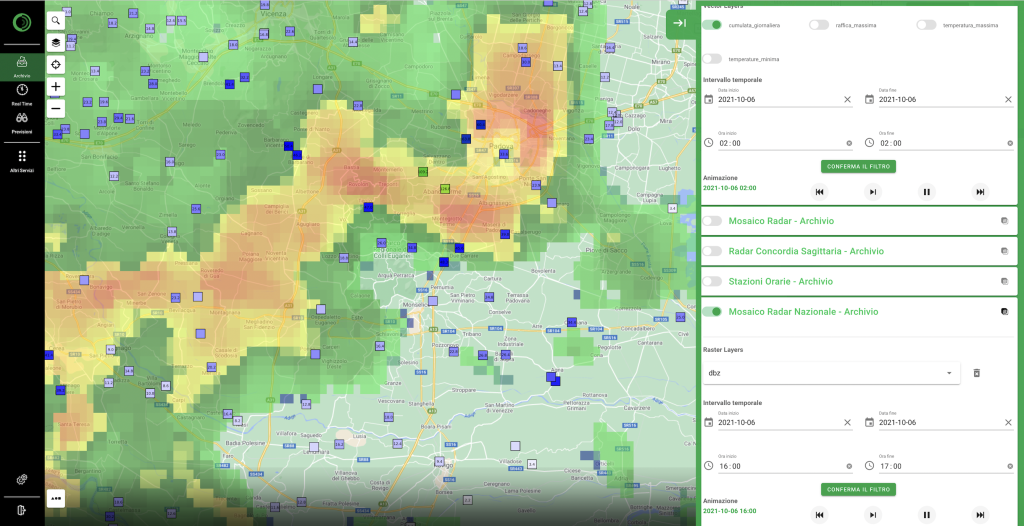
Task: Click the green circular app logo
Action: coord(22,22)
